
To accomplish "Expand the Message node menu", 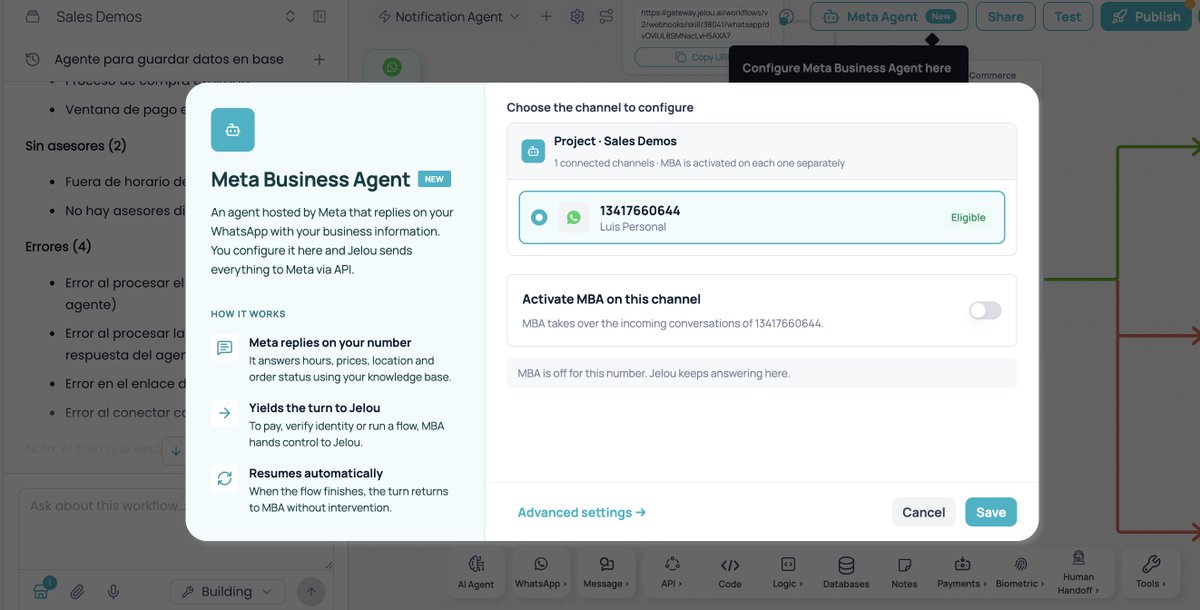I will 606,573.
